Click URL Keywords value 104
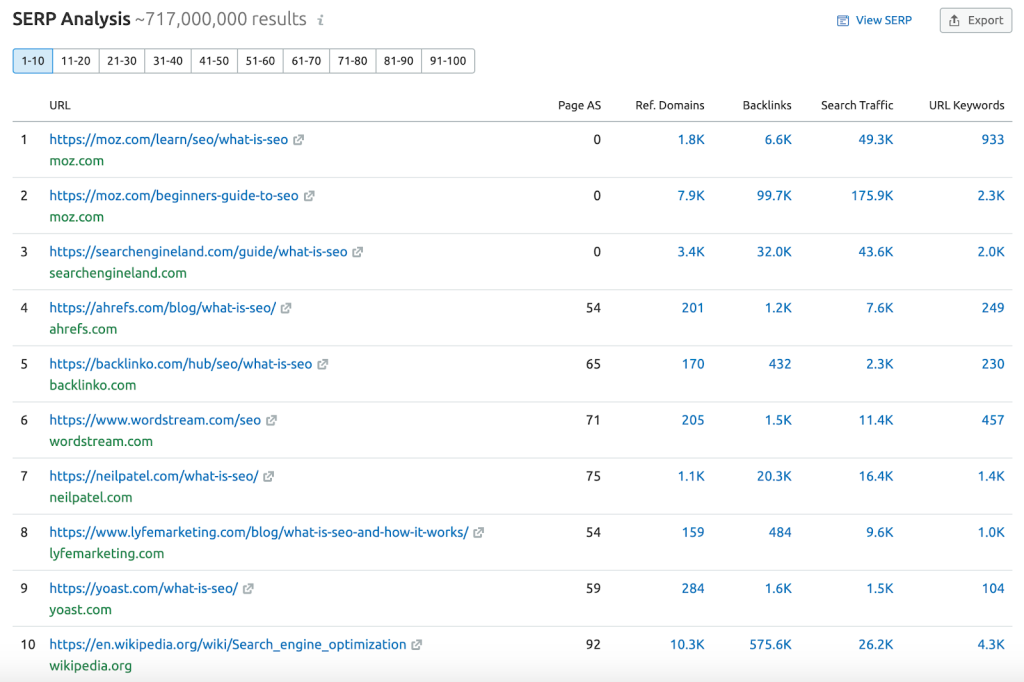1024x682 pixels. (993, 589)
